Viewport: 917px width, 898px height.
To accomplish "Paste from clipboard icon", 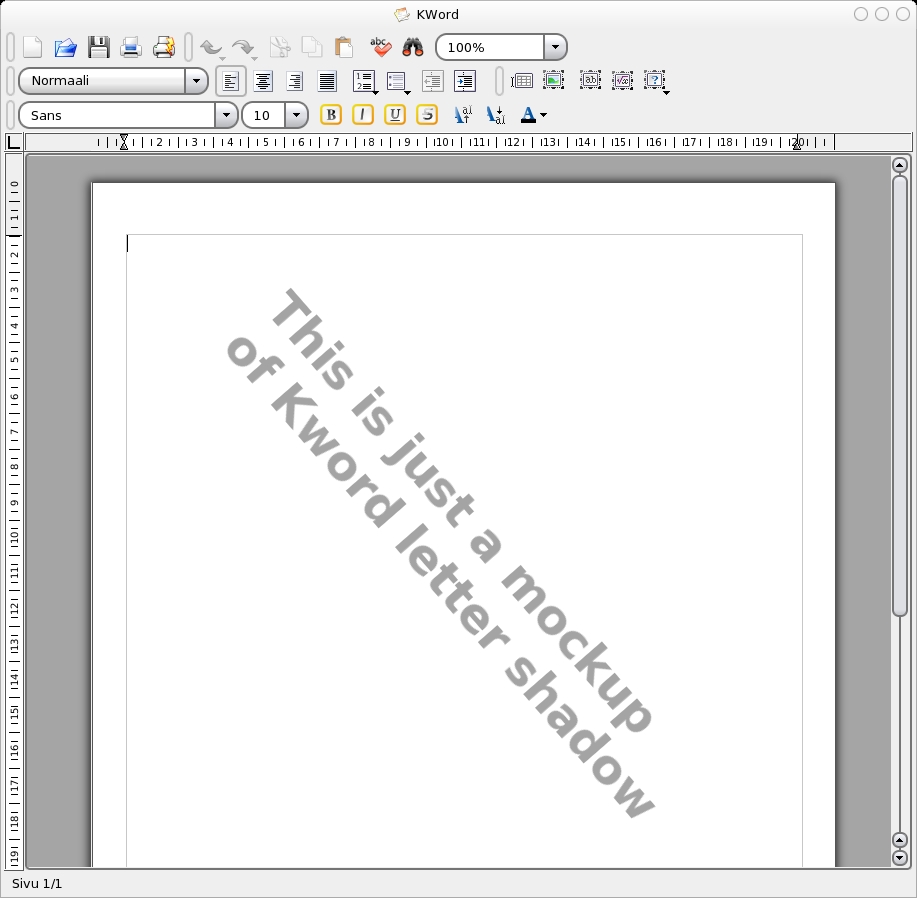I will (344, 47).
